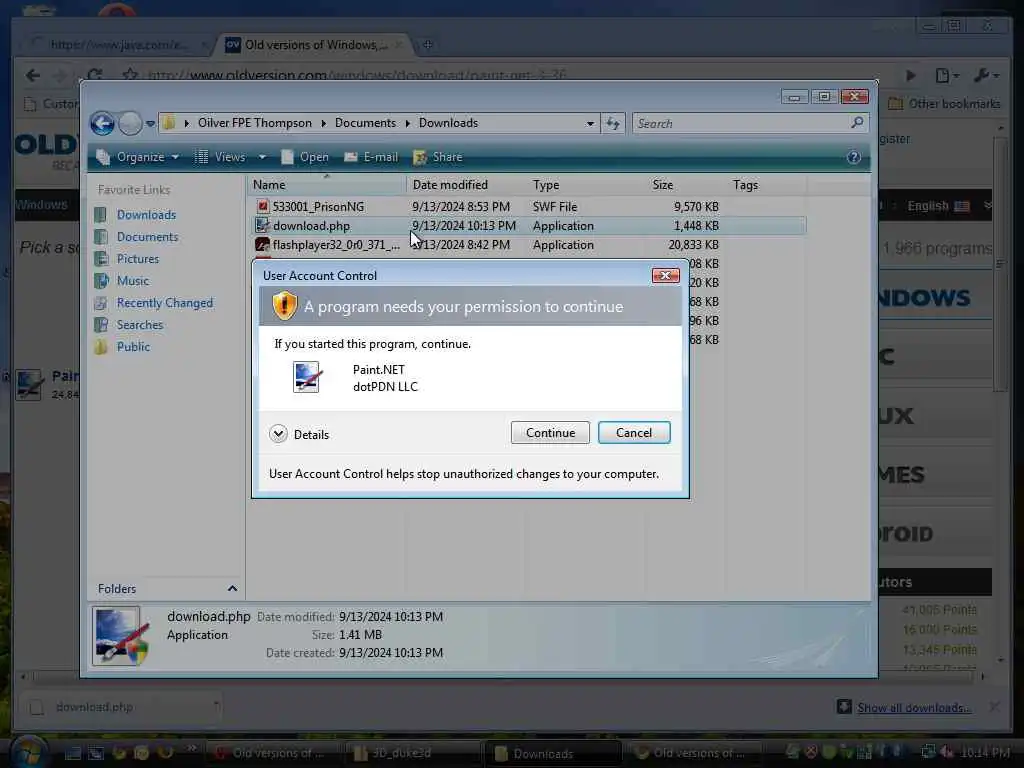
Task: Sort by Size column header
Action: pyautogui.click(x=684, y=185)
